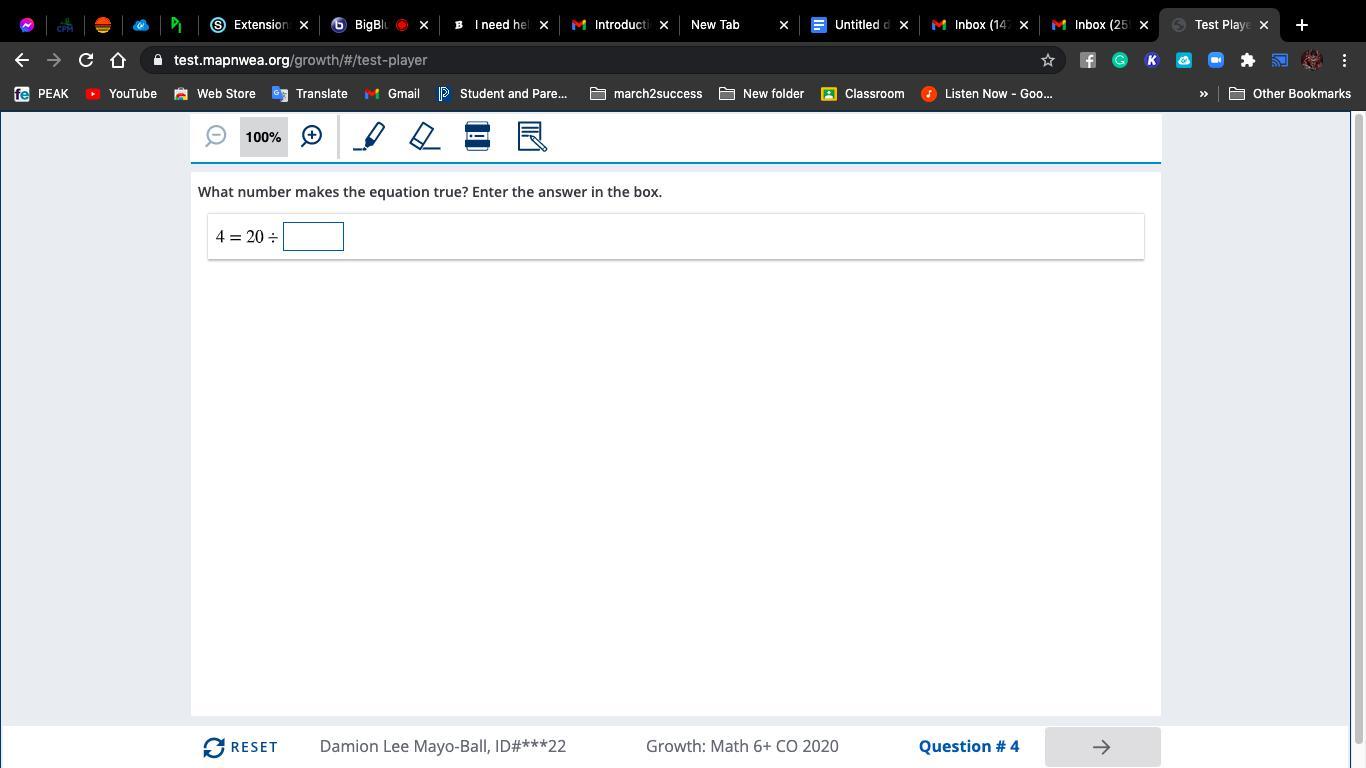Switch to the pinned Messenger tab
Image resolution: width=1366 pixels, height=768 pixels.
27,25
